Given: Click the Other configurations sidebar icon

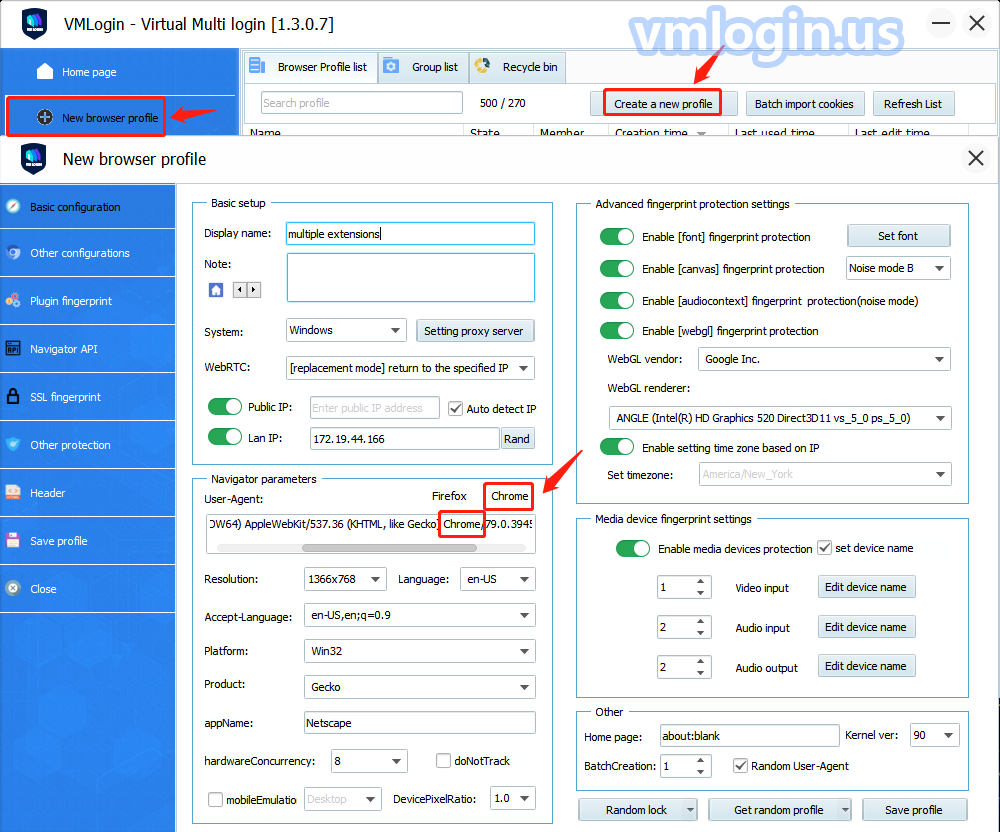Looking at the screenshot, I should click(x=13, y=253).
